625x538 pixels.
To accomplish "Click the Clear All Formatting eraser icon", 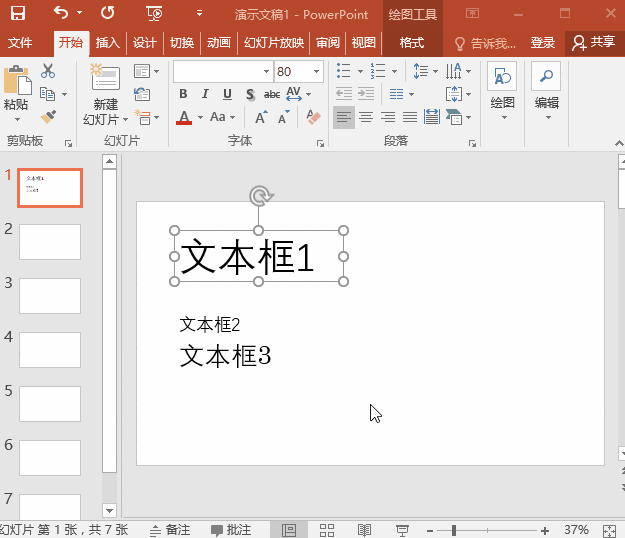I will pos(313,117).
